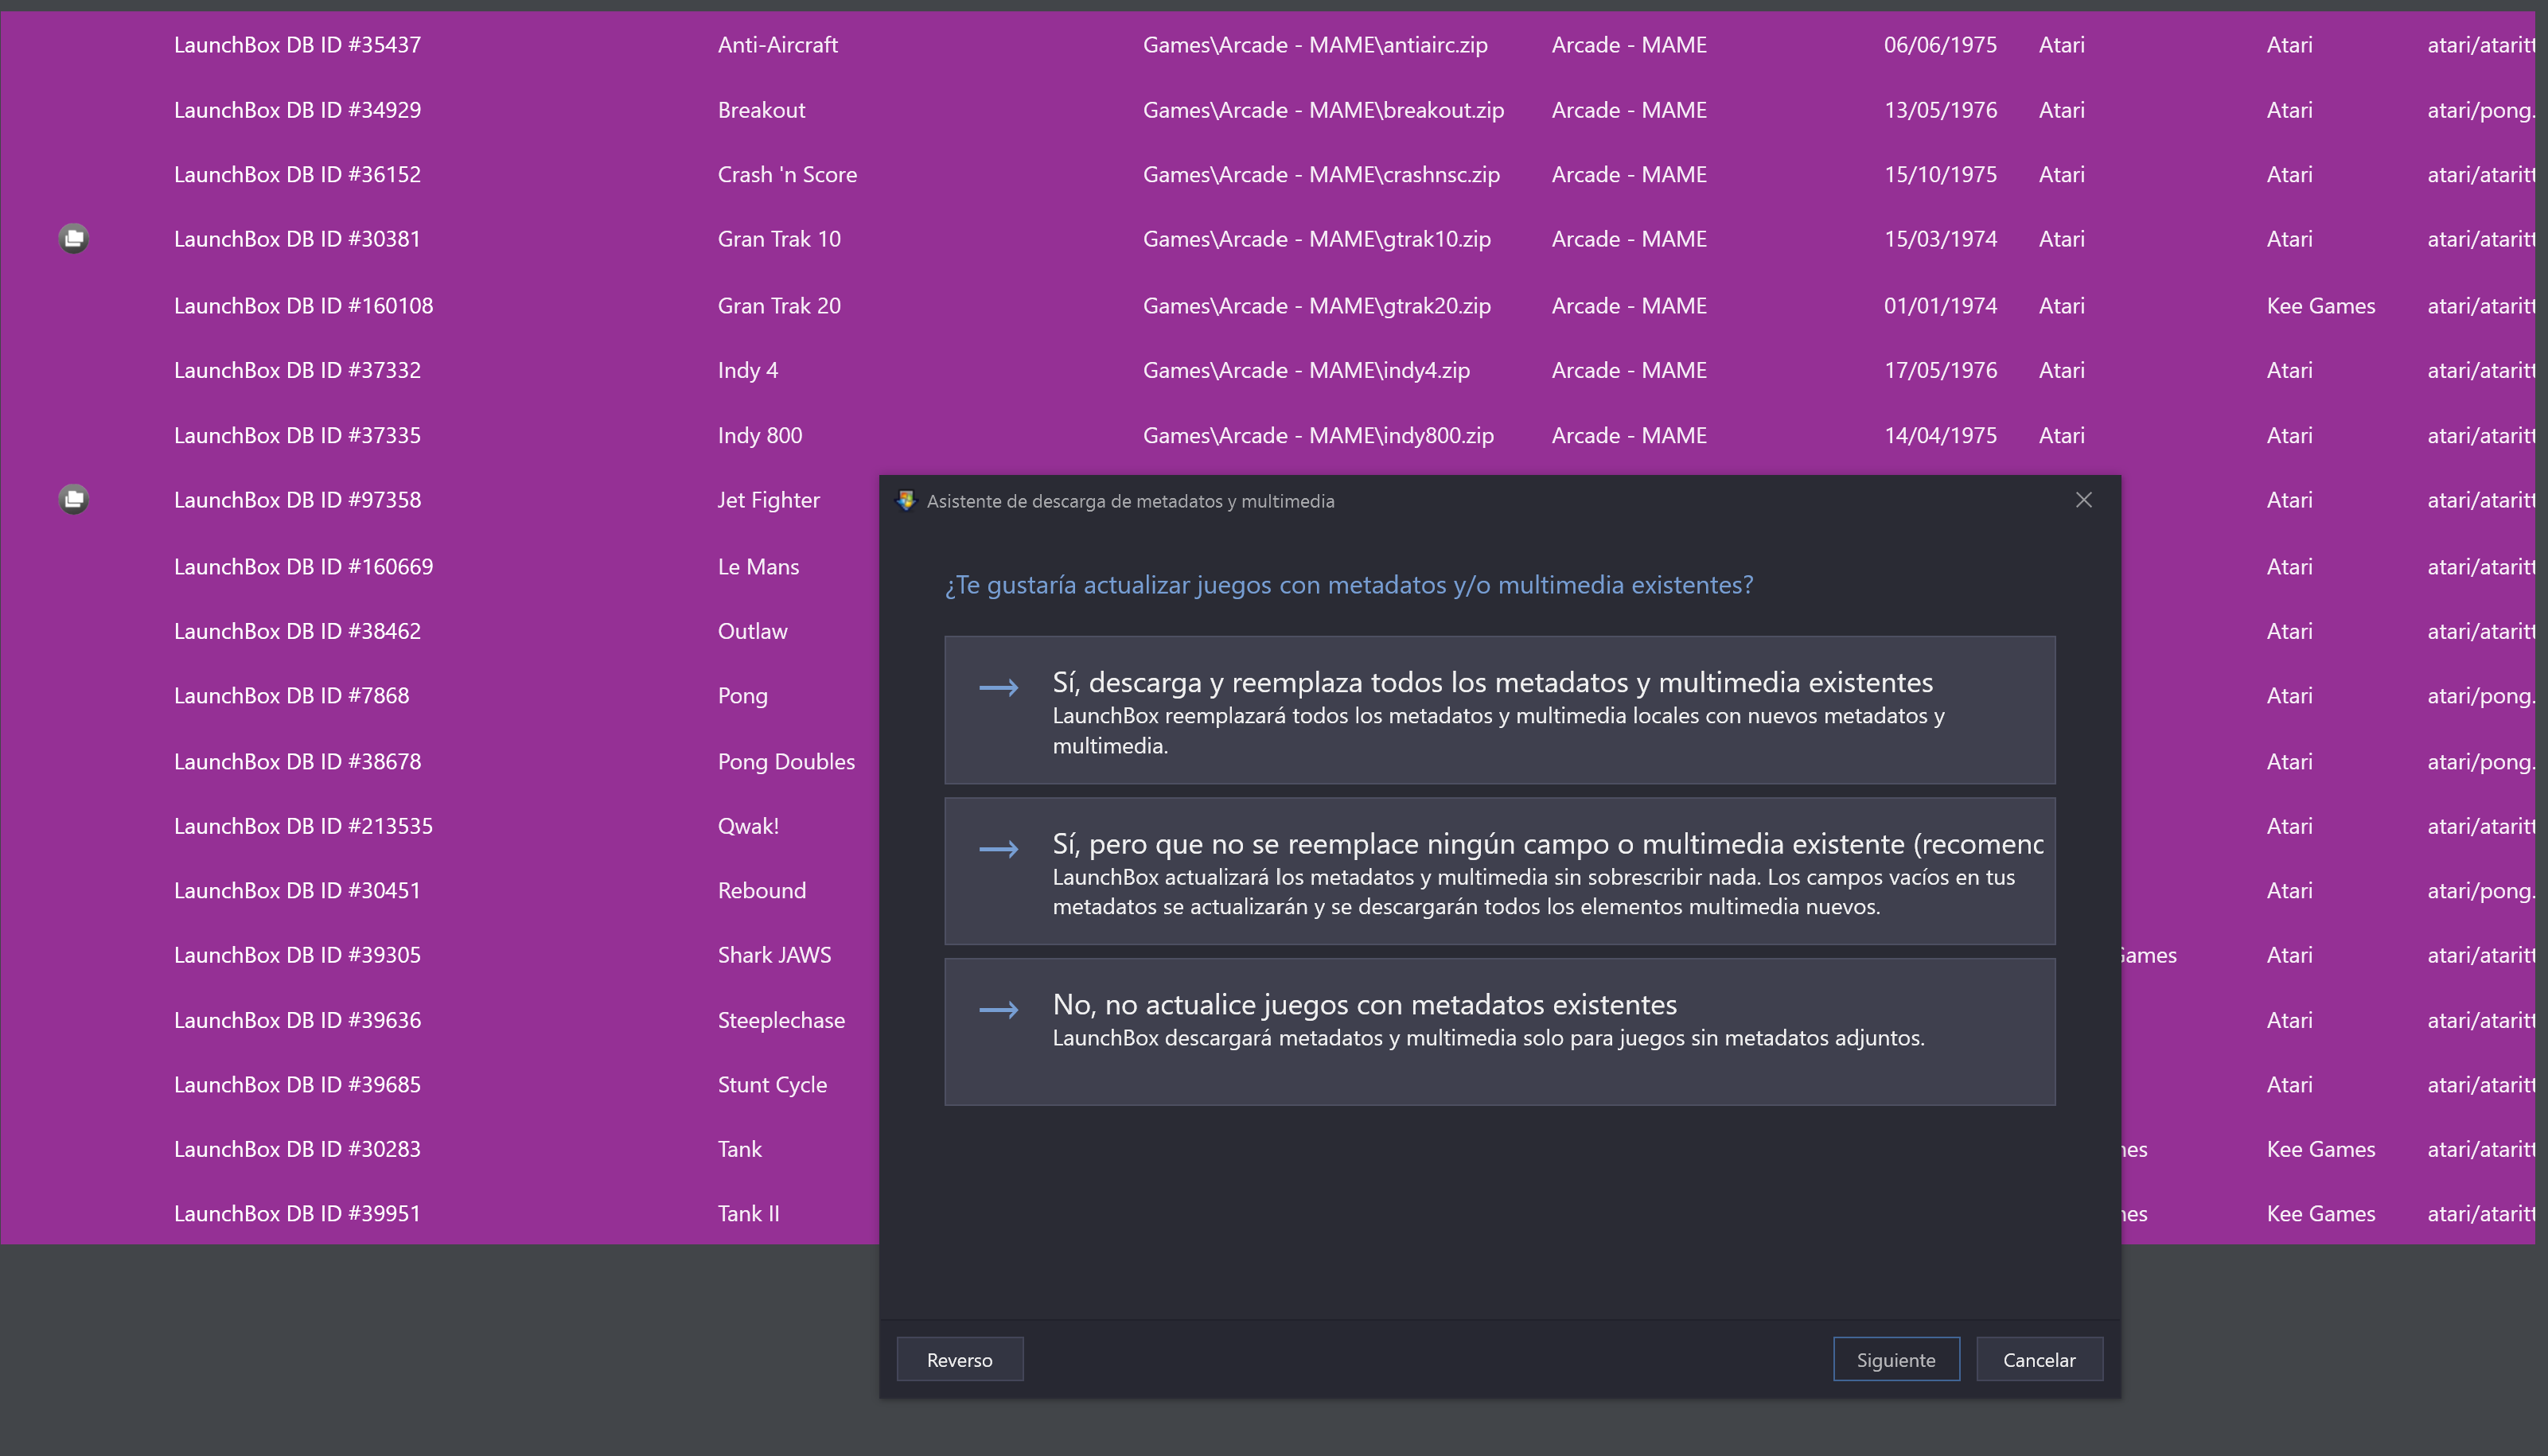Screen dimensions: 2548x1456
Task: Click LaunchBox DB ID #35437
Action: click(x=297, y=45)
